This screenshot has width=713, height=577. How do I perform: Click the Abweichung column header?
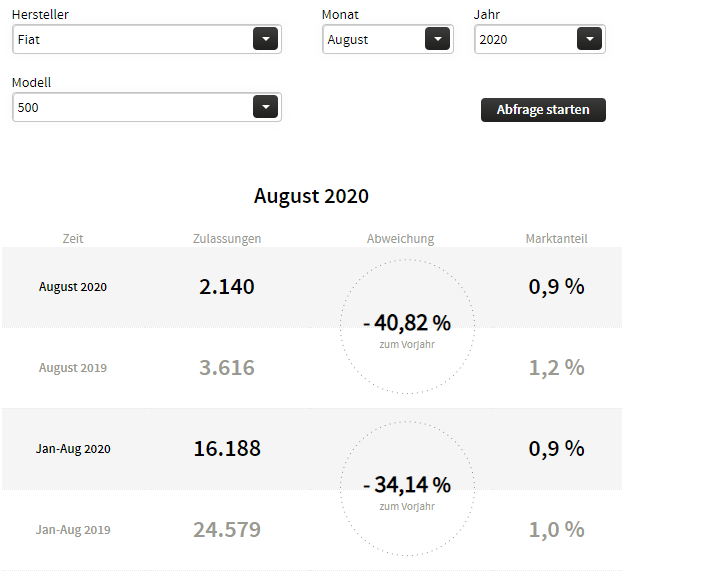pyautogui.click(x=400, y=239)
